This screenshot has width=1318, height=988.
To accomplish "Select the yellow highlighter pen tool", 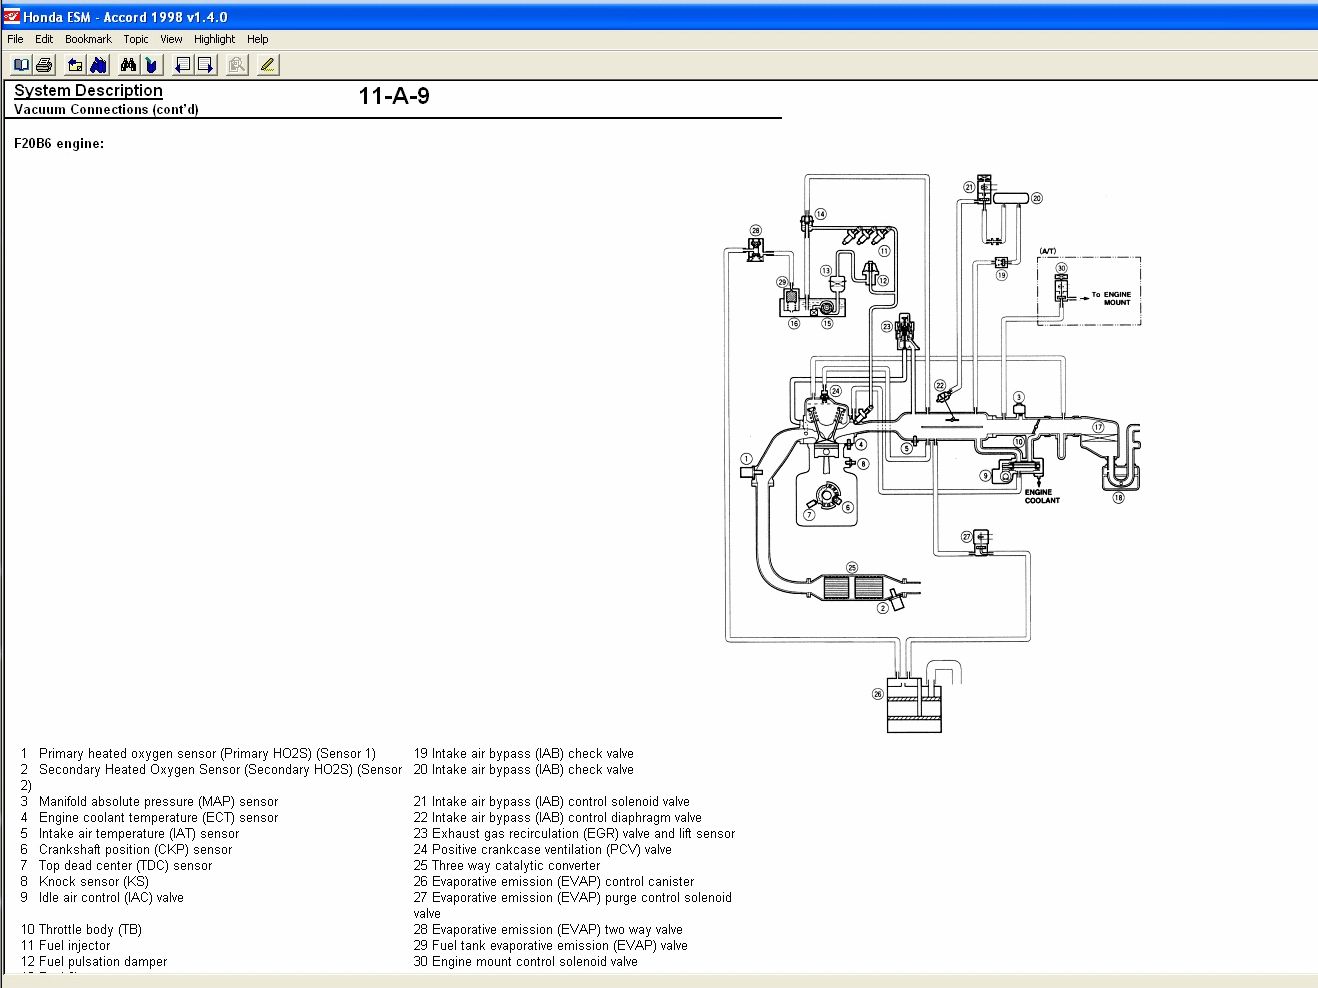I will pos(267,65).
